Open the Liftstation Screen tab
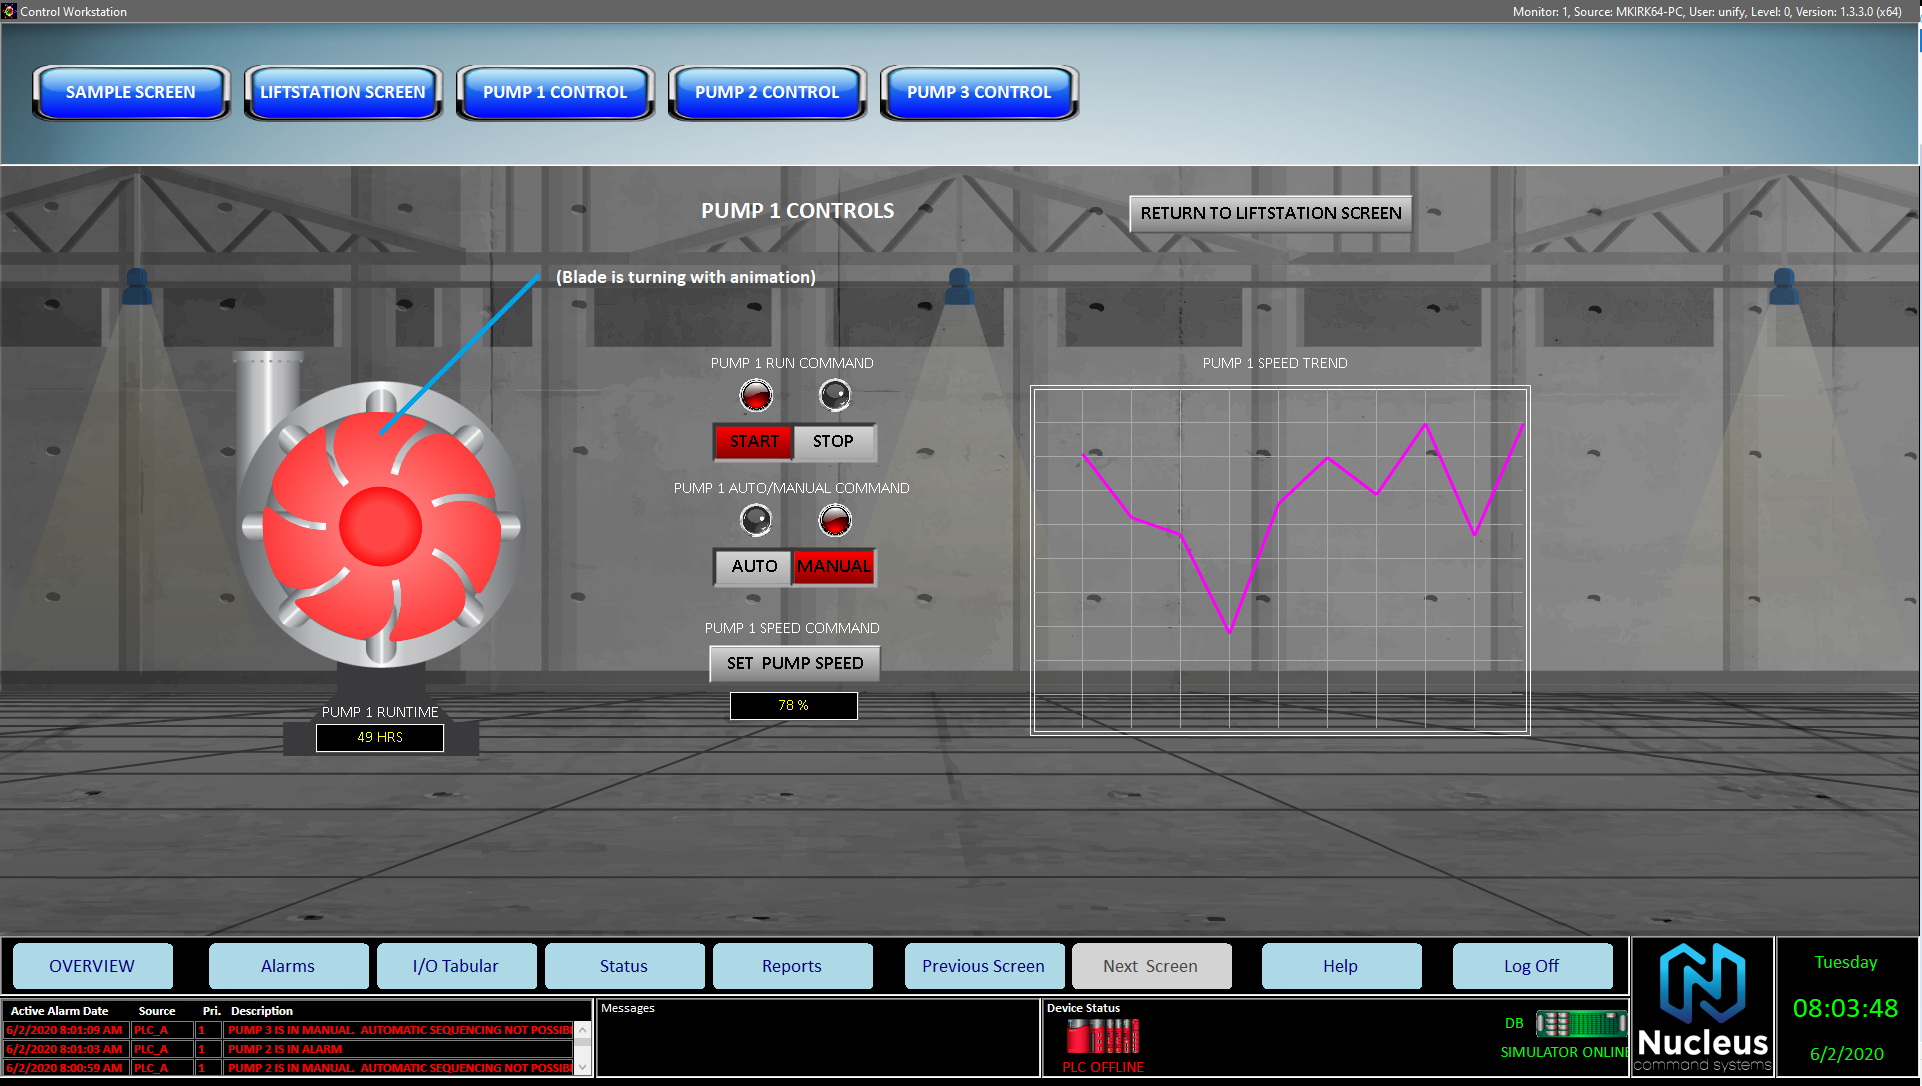The image size is (1922, 1086). click(343, 92)
